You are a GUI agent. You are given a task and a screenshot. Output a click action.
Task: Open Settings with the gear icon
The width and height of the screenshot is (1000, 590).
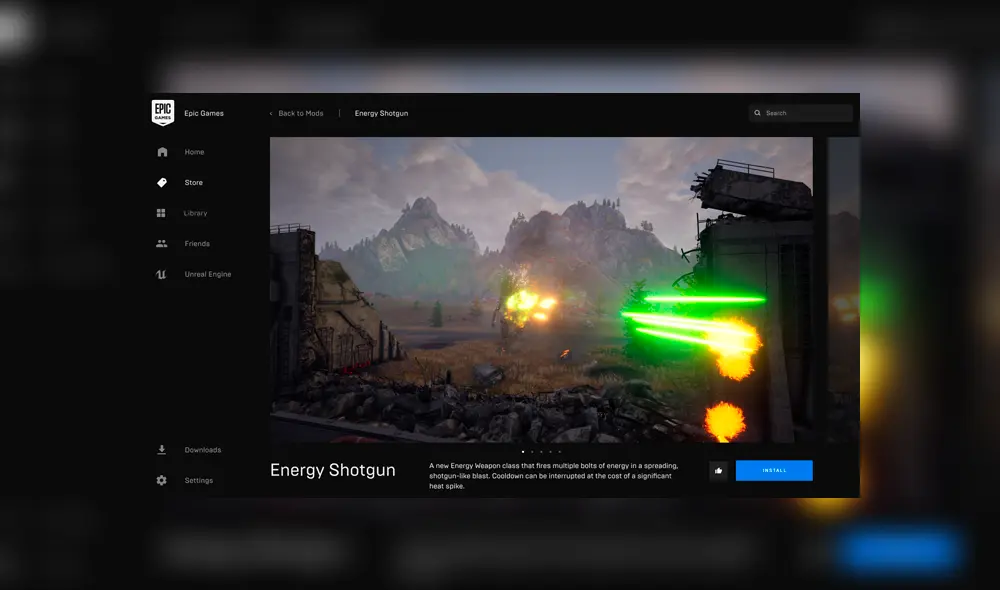161,480
